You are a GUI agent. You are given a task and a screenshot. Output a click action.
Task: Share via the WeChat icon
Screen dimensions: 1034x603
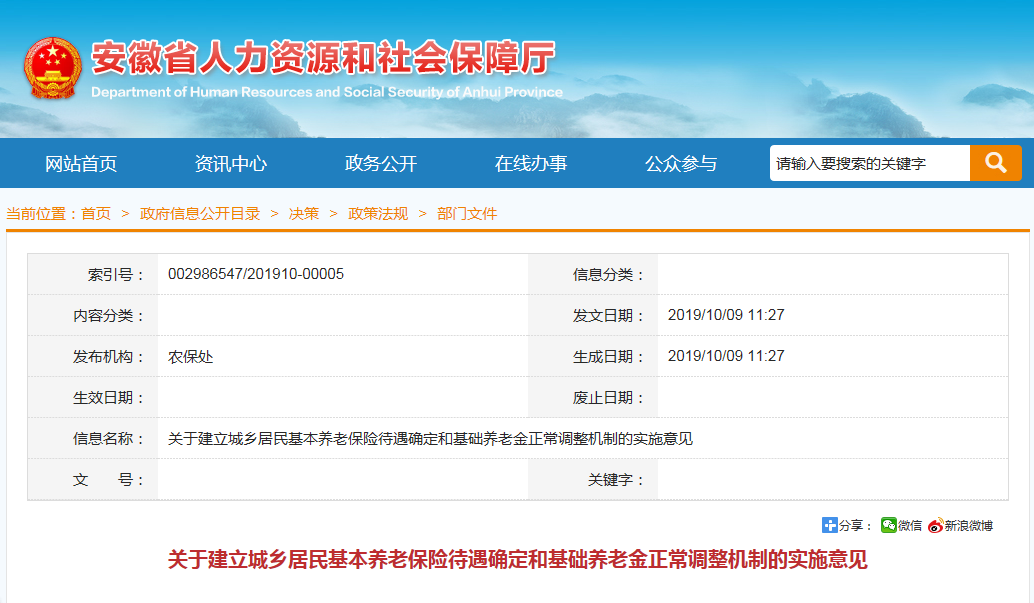(x=888, y=525)
